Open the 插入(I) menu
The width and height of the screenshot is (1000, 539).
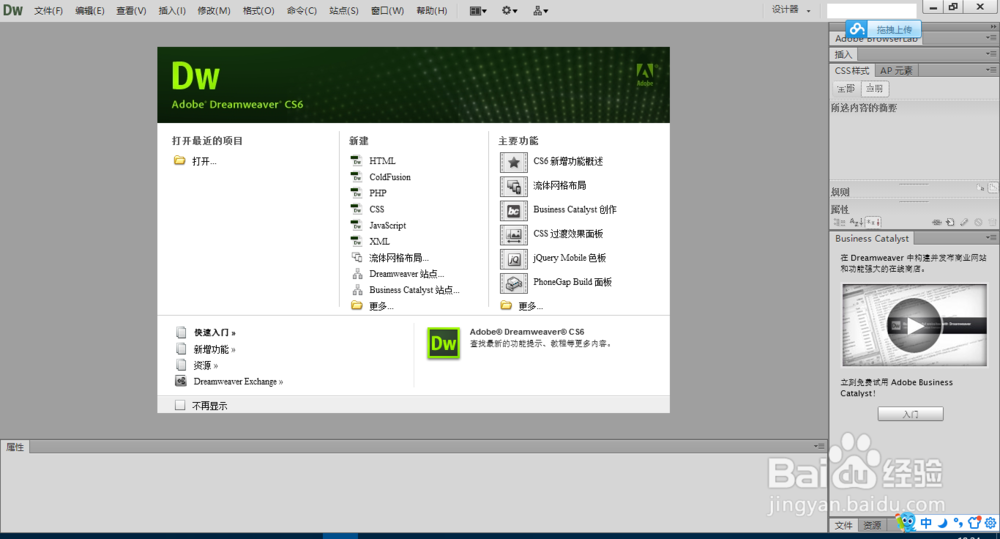[172, 11]
